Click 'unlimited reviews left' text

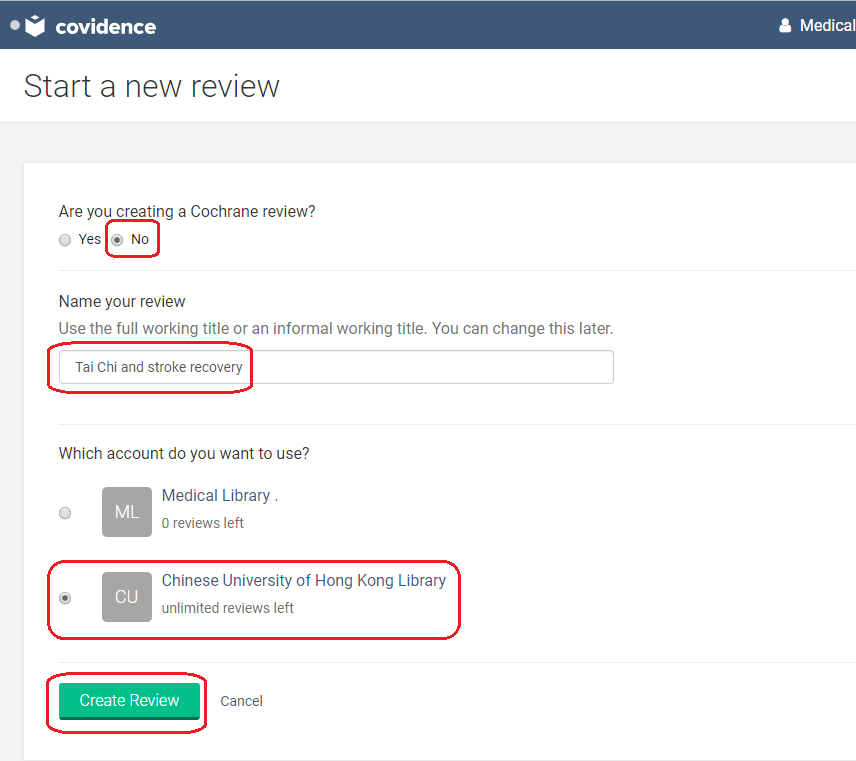coord(228,608)
